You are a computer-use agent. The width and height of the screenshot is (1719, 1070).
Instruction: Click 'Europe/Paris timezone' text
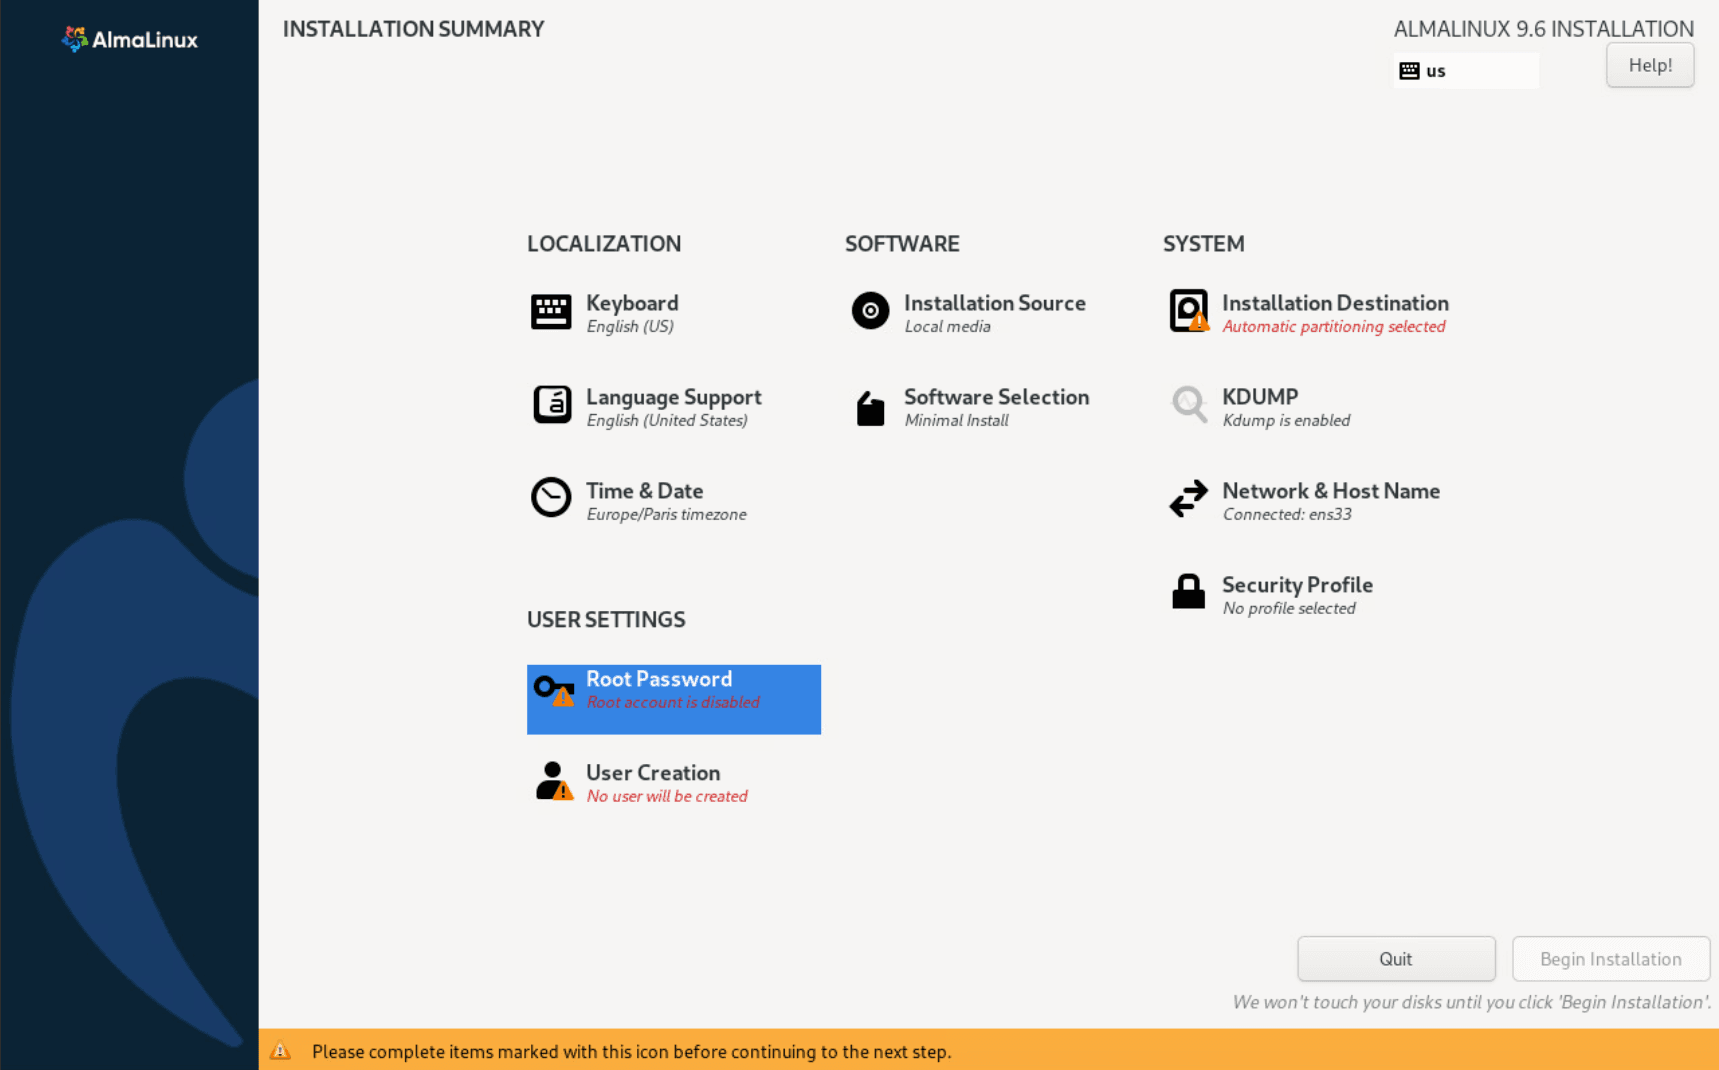[x=666, y=515]
